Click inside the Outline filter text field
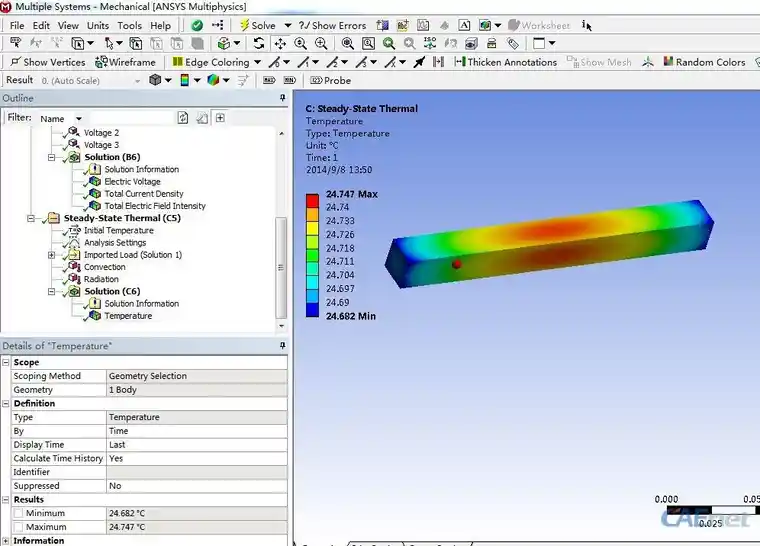 coord(131,118)
